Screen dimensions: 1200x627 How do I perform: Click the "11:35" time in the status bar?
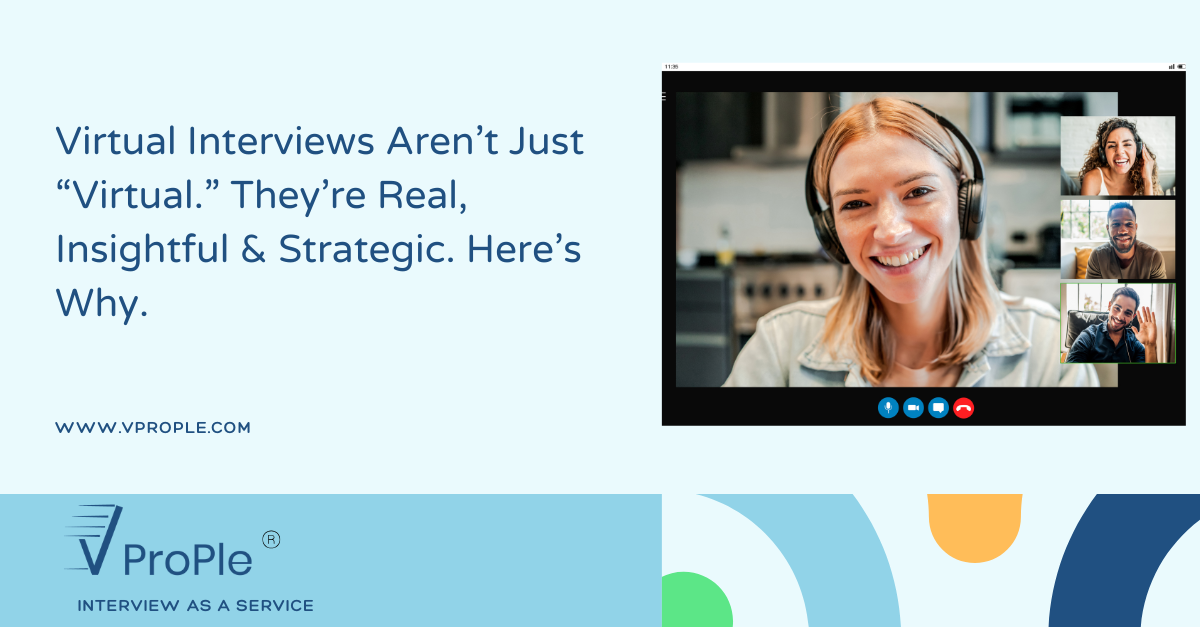[670, 66]
